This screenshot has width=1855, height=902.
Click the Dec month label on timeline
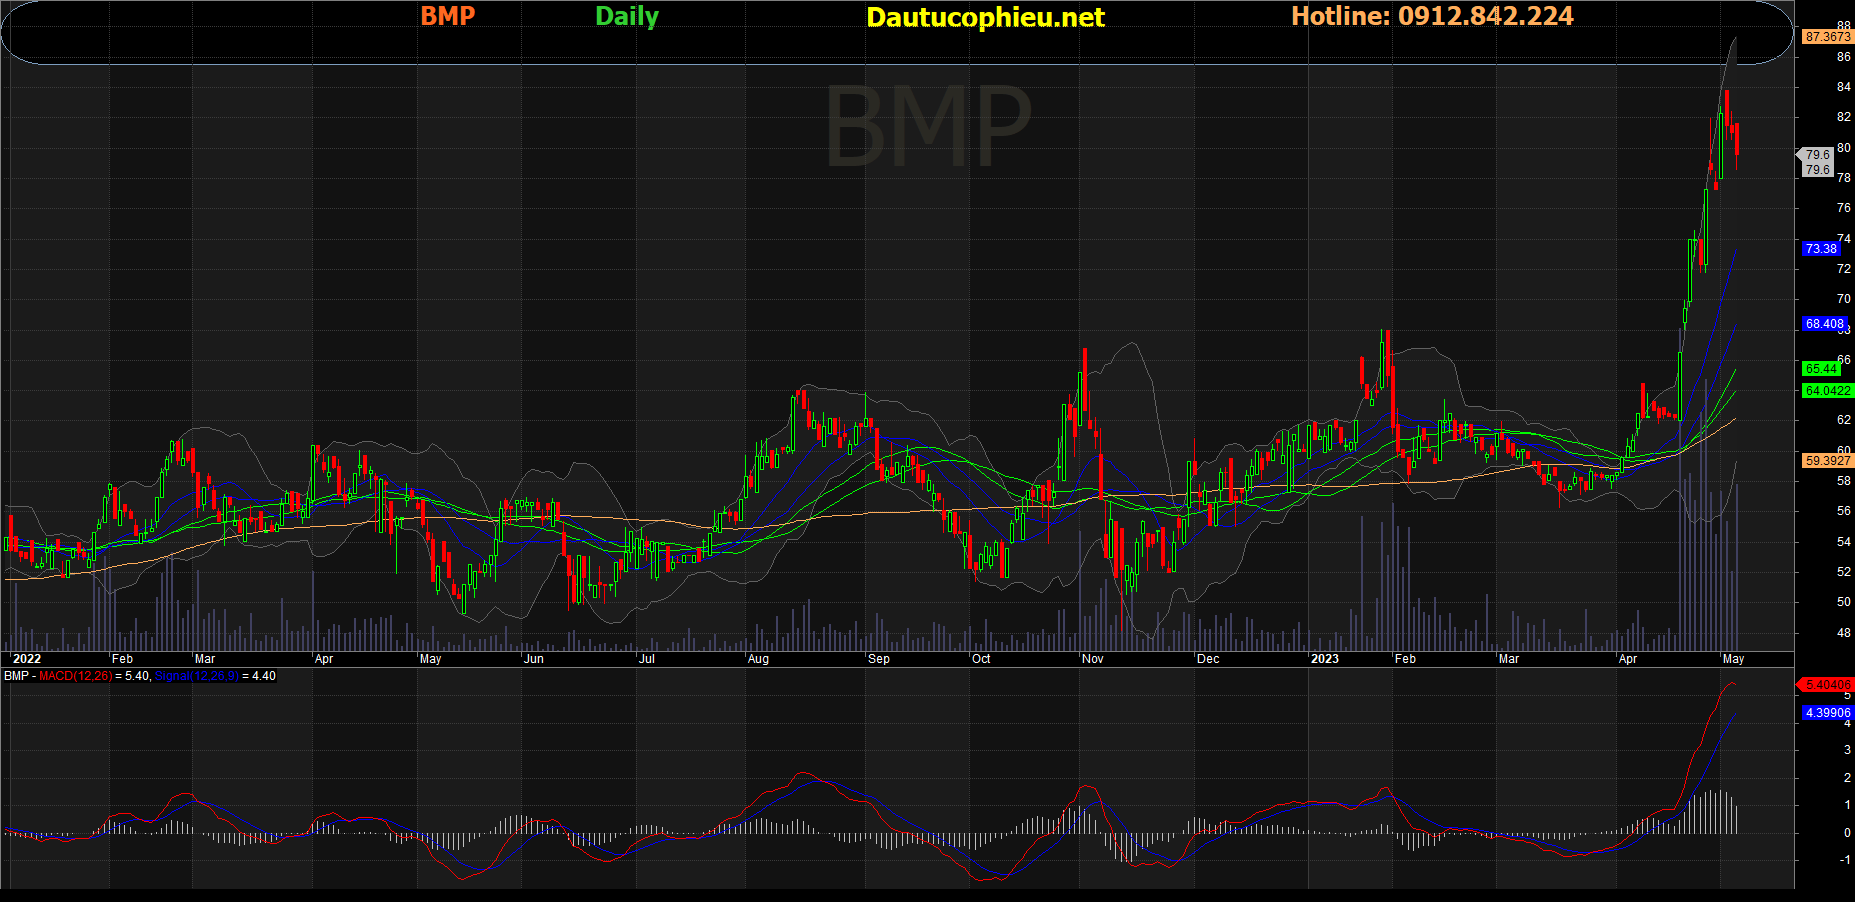(1208, 659)
